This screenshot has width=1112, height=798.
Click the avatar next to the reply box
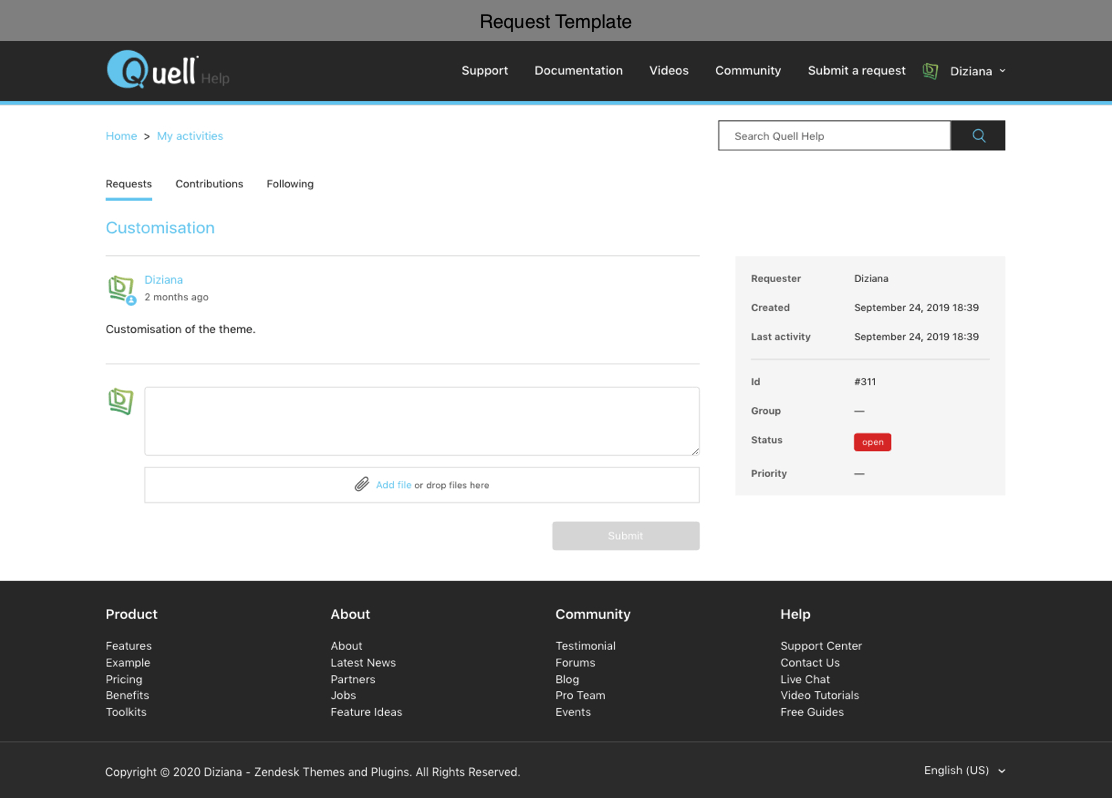(x=121, y=401)
